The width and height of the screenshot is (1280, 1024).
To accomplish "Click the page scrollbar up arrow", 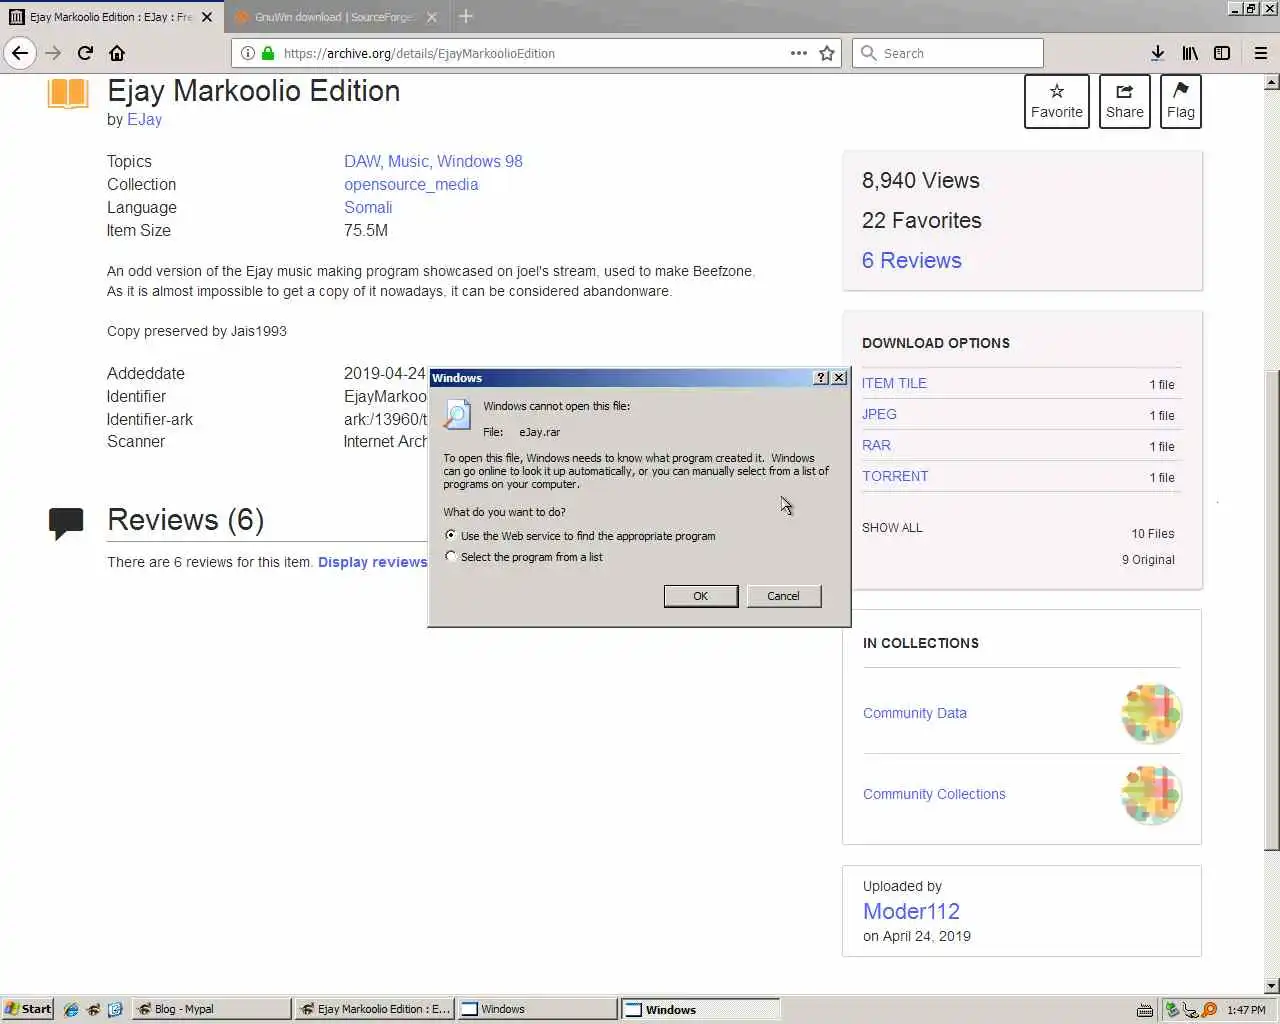I will pos(1272,81).
